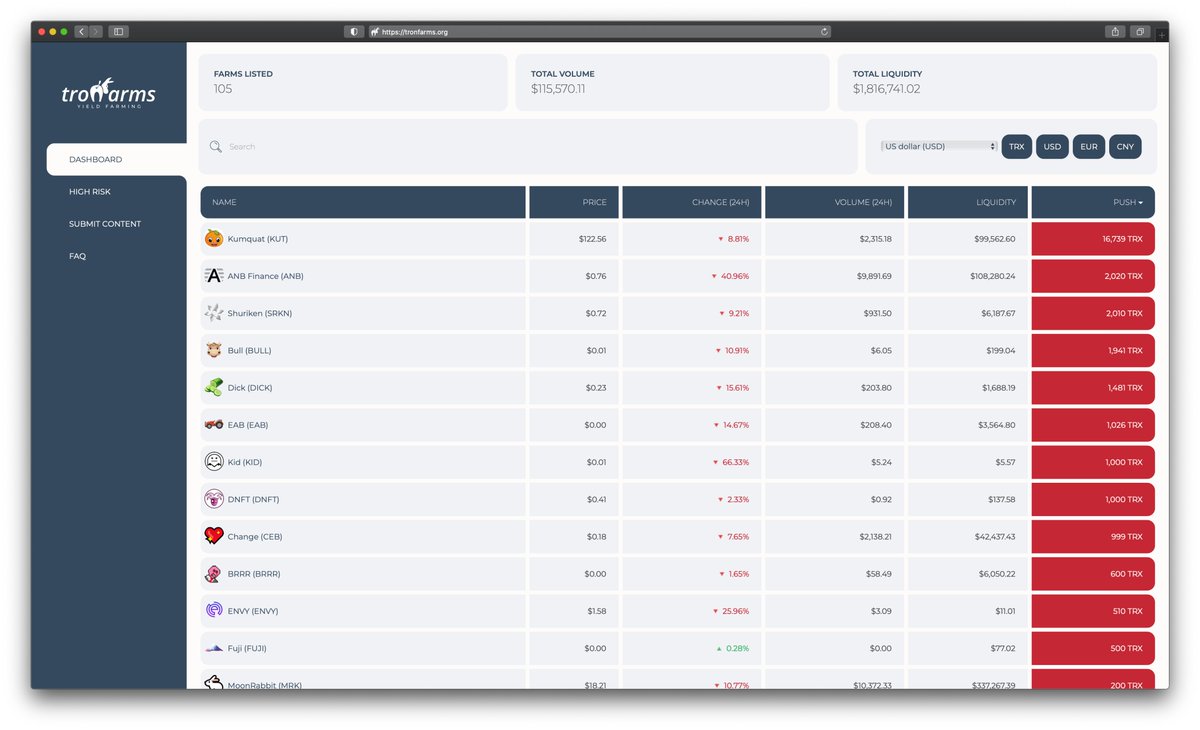Click the Kid (KID) face icon
Screen dimensions: 1200x730
tap(213, 462)
